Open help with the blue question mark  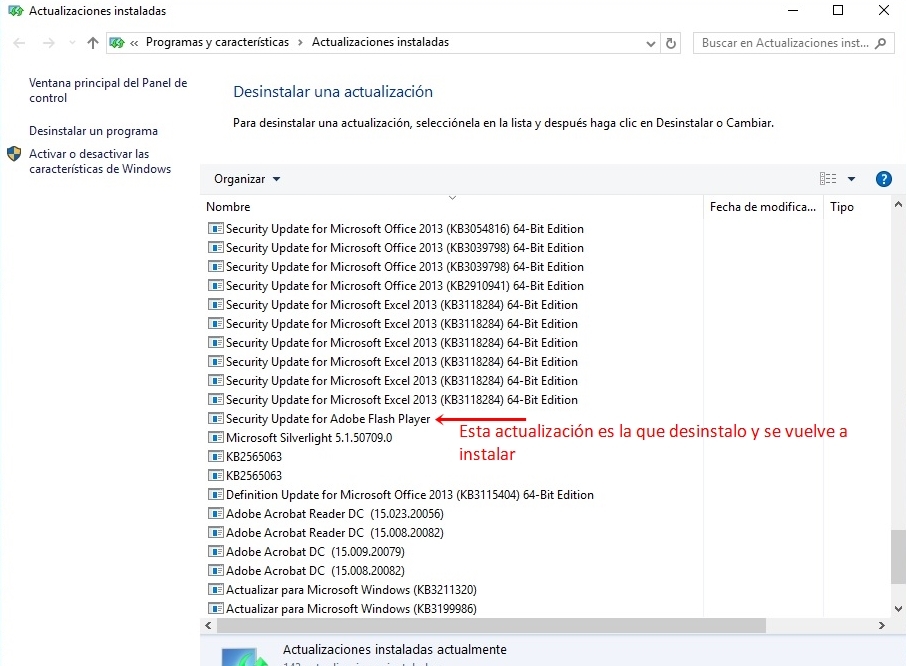883,179
